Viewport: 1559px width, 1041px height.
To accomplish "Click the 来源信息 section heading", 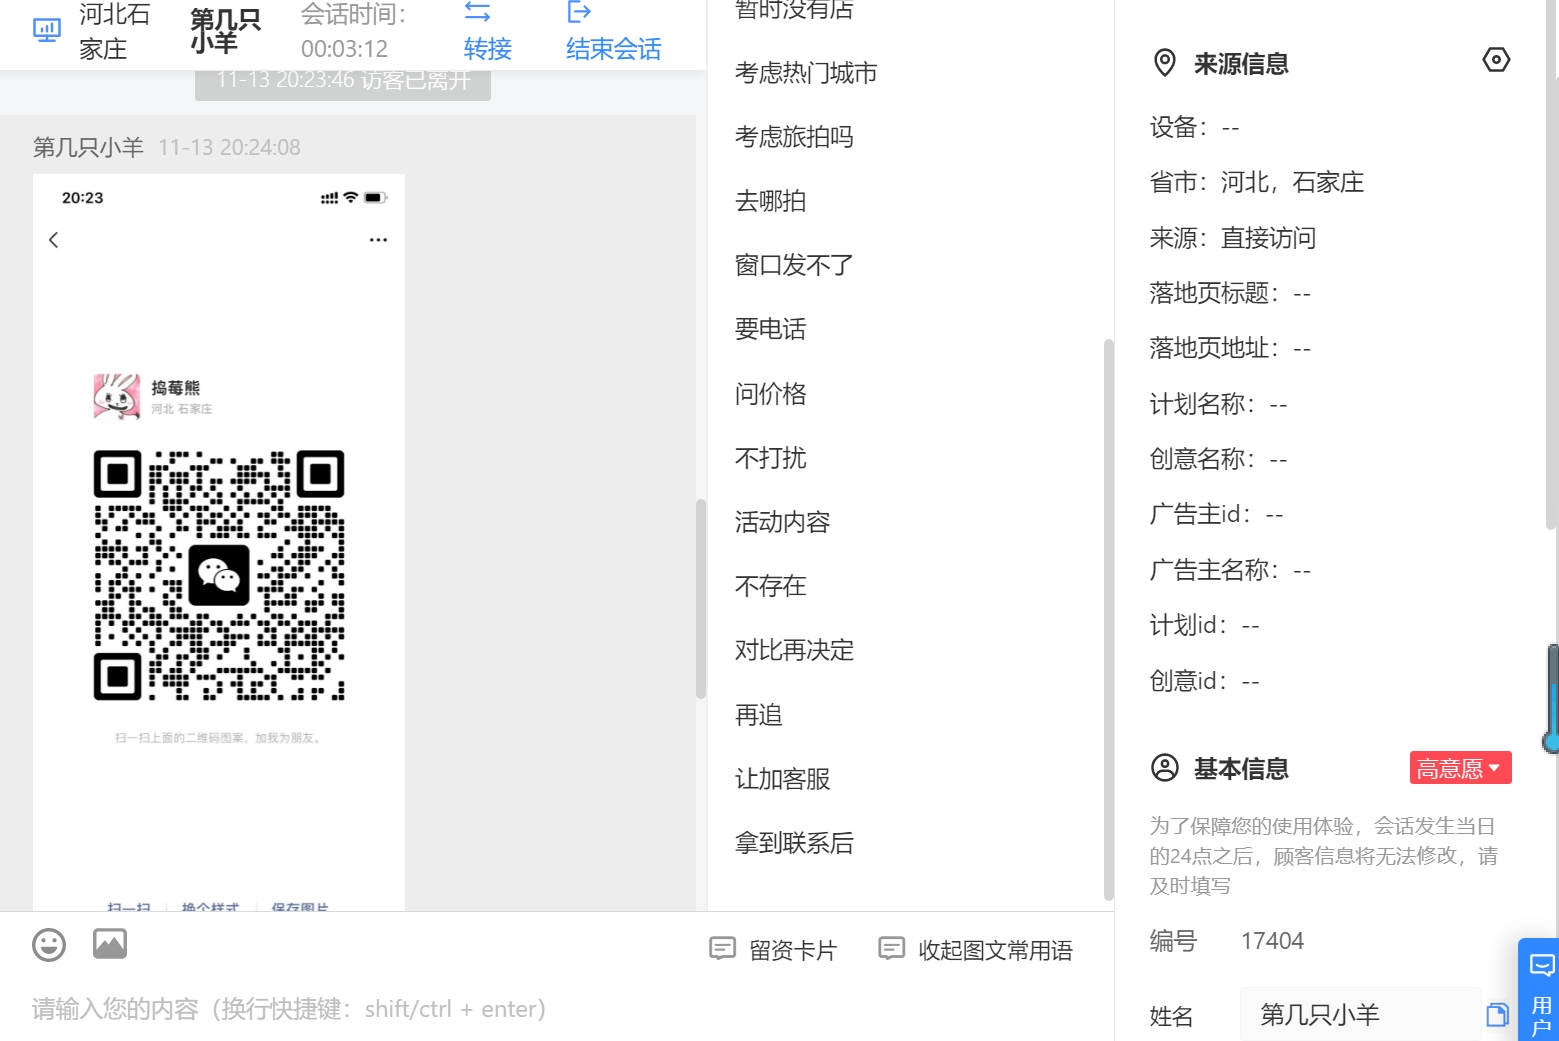I will click(x=1241, y=64).
